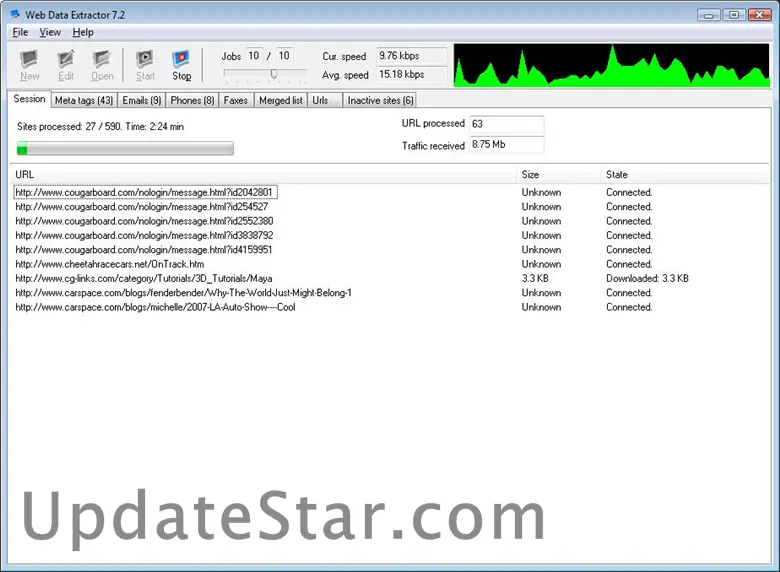Image resolution: width=780 pixels, height=572 pixels.
Task: Click the sites processed progress bar
Action: click(125, 148)
